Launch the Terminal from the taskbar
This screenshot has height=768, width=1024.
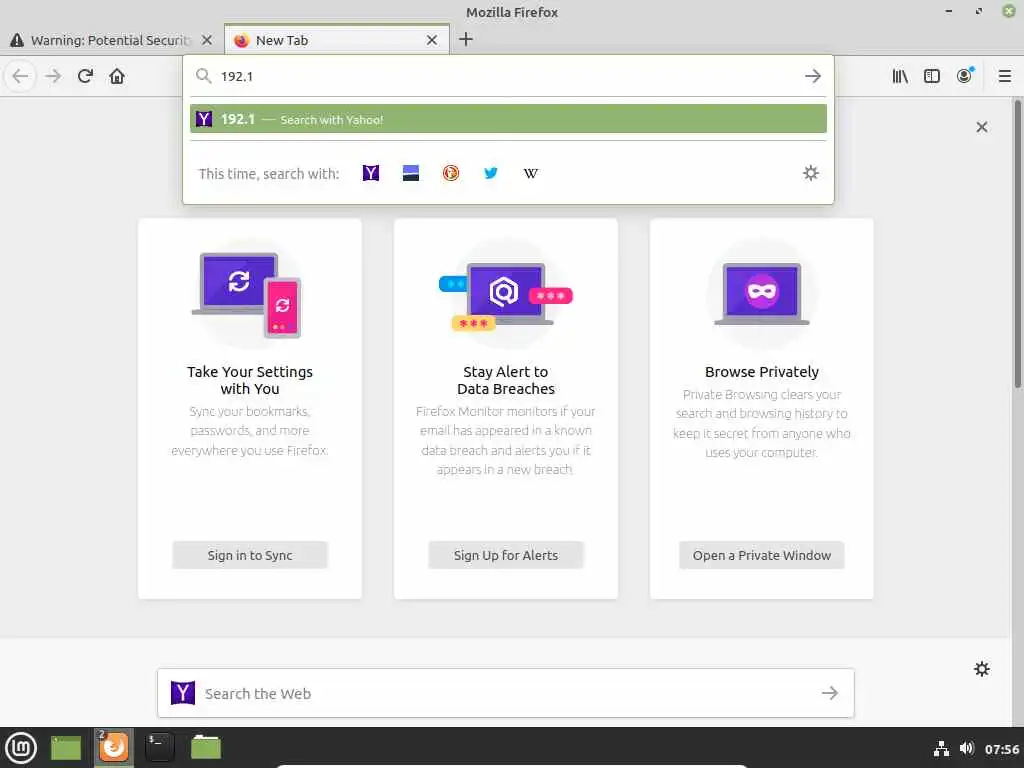[x=159, y=747]
